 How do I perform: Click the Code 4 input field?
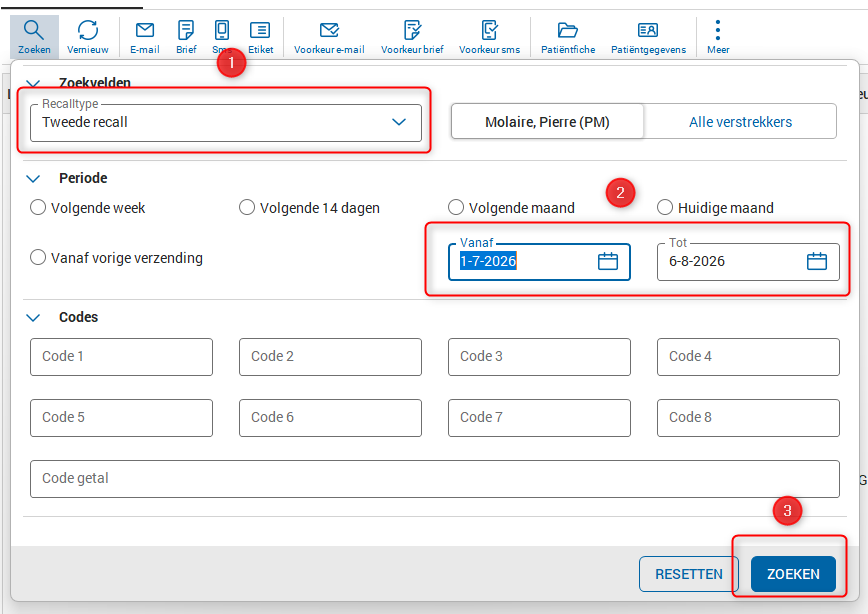pos(748,357)
